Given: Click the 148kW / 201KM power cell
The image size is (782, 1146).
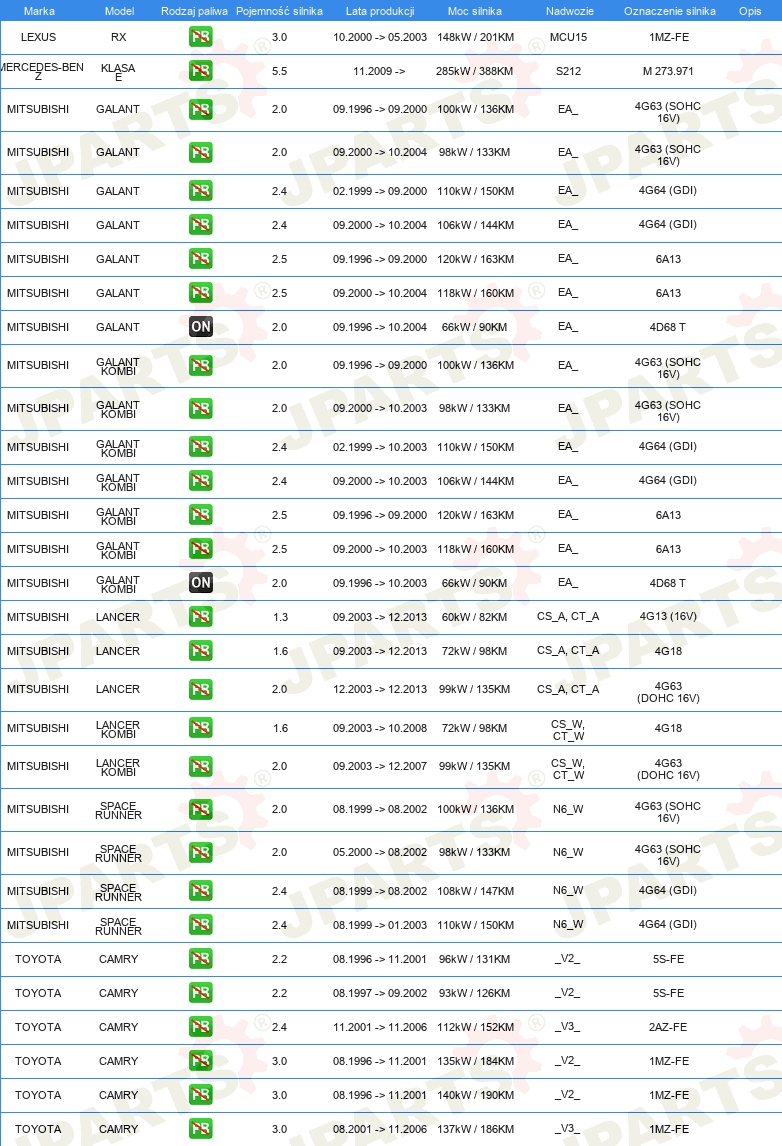Looking at the screenshot, I should coord(475,37).
